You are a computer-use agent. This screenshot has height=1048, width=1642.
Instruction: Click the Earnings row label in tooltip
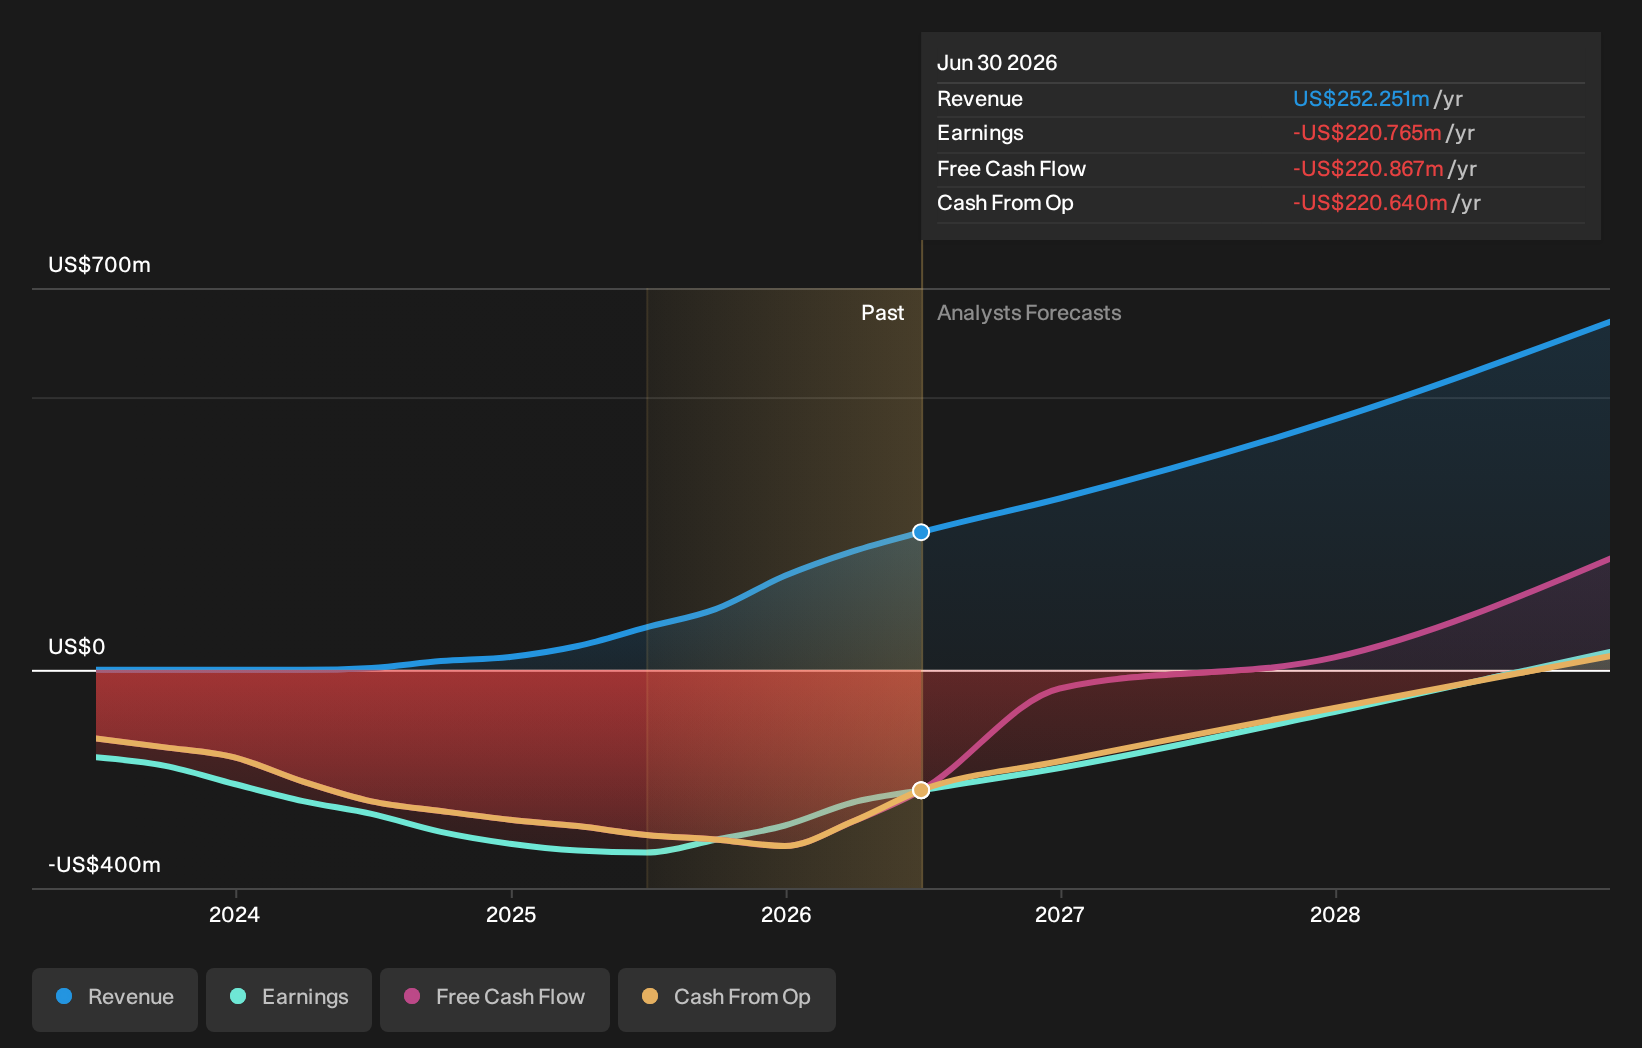(980, 133)
